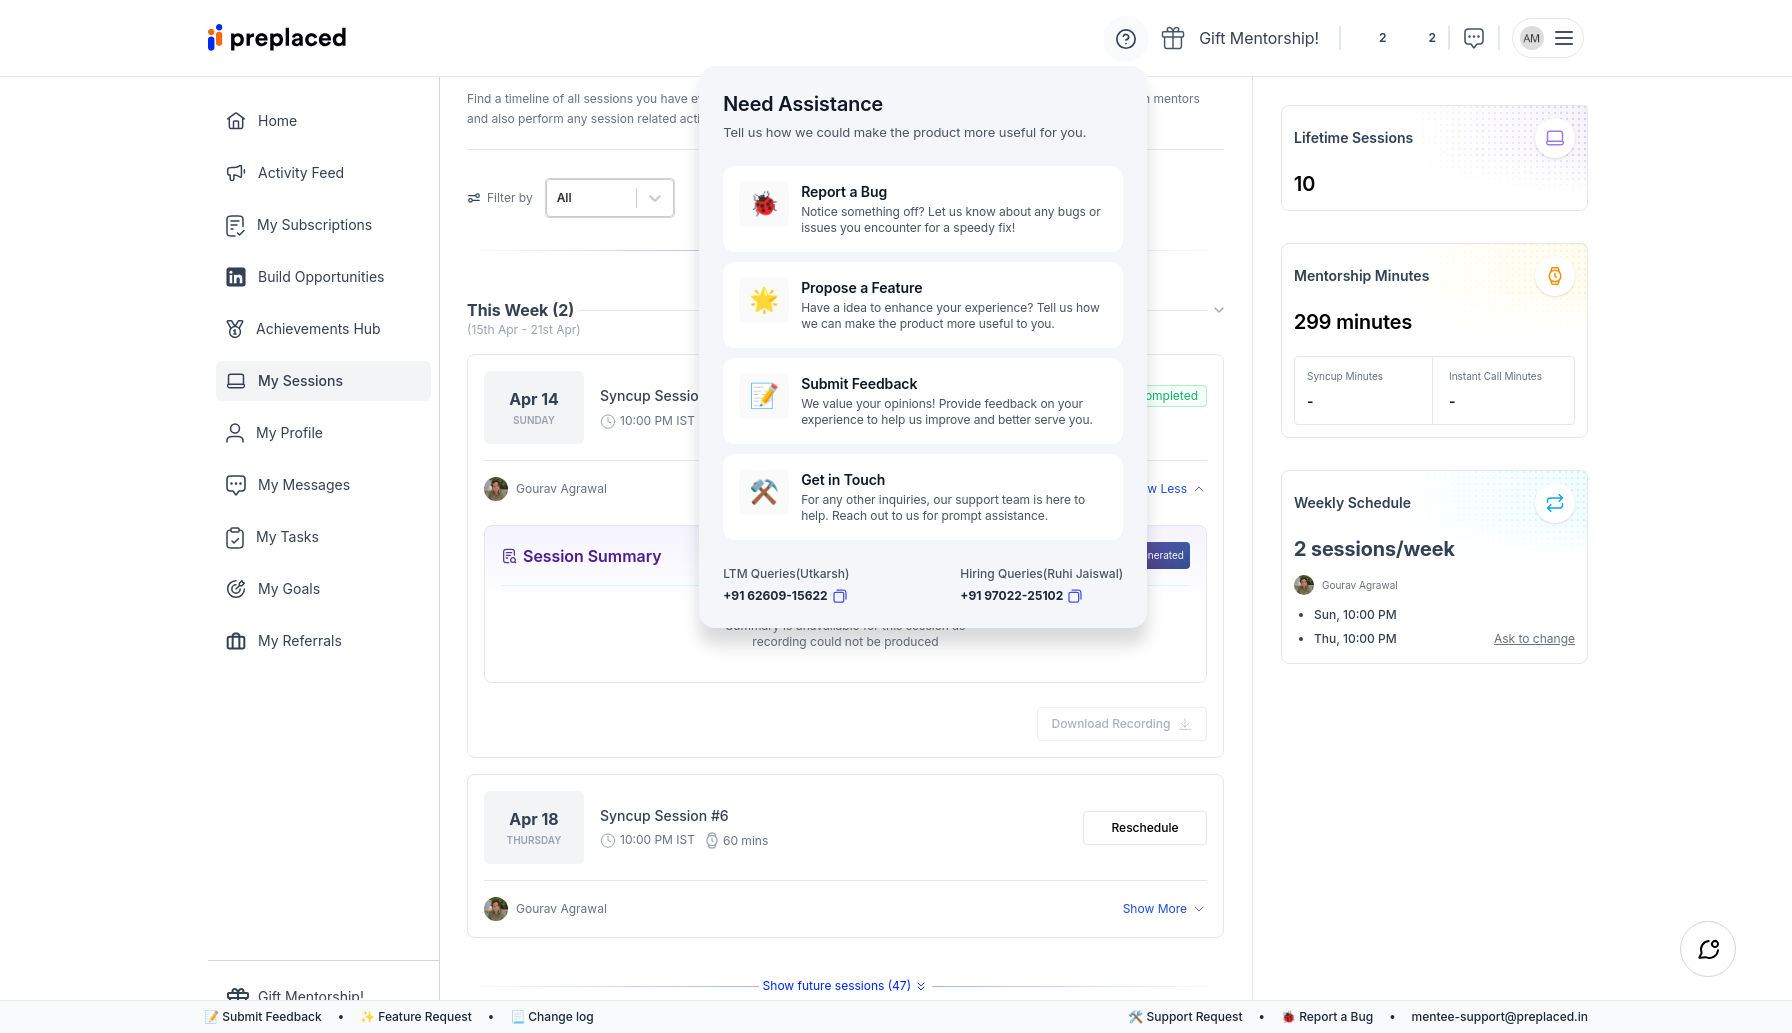Open My Messages in sidebar
This screenshot has width=1792, height=1033.
click(x=323, y=485)
